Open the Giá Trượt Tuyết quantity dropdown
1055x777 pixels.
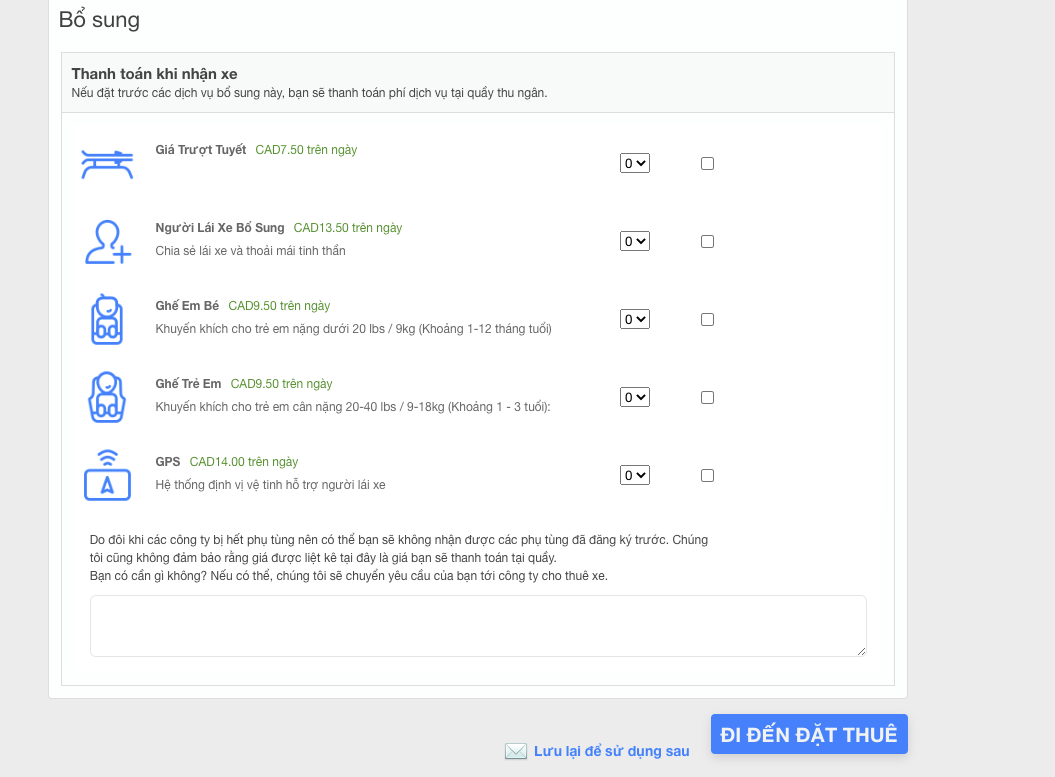pos(635,163)
